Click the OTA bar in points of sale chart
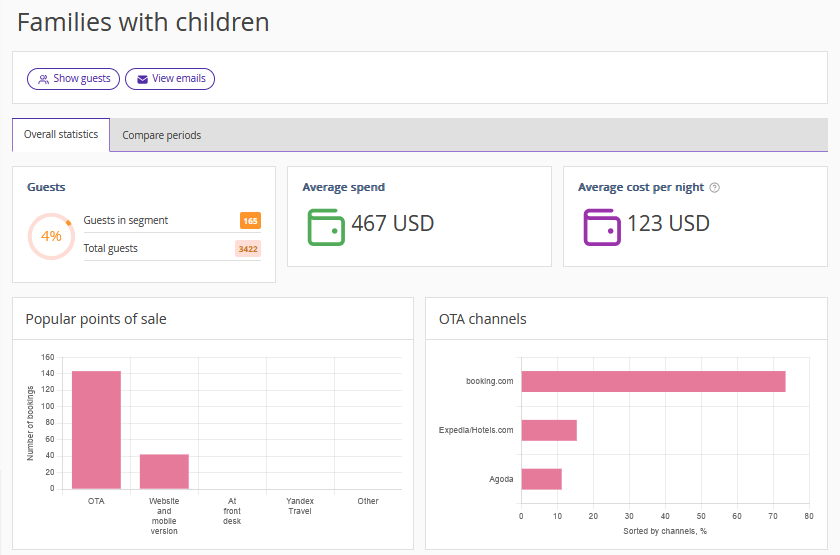Viewport: 840px width, 555px height. [96, 430]
